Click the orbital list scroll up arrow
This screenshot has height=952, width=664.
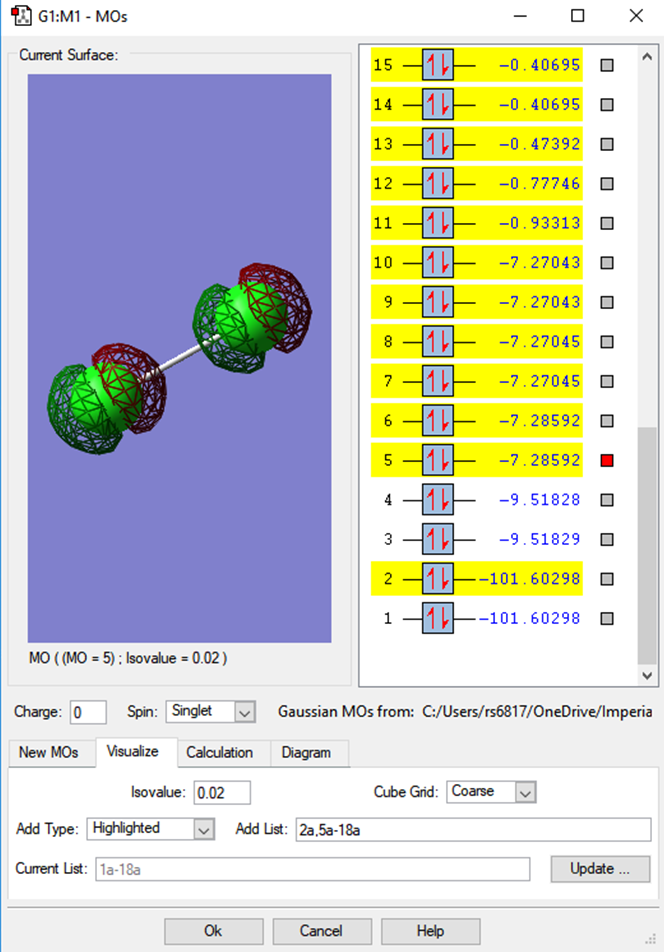click(647, 56)
